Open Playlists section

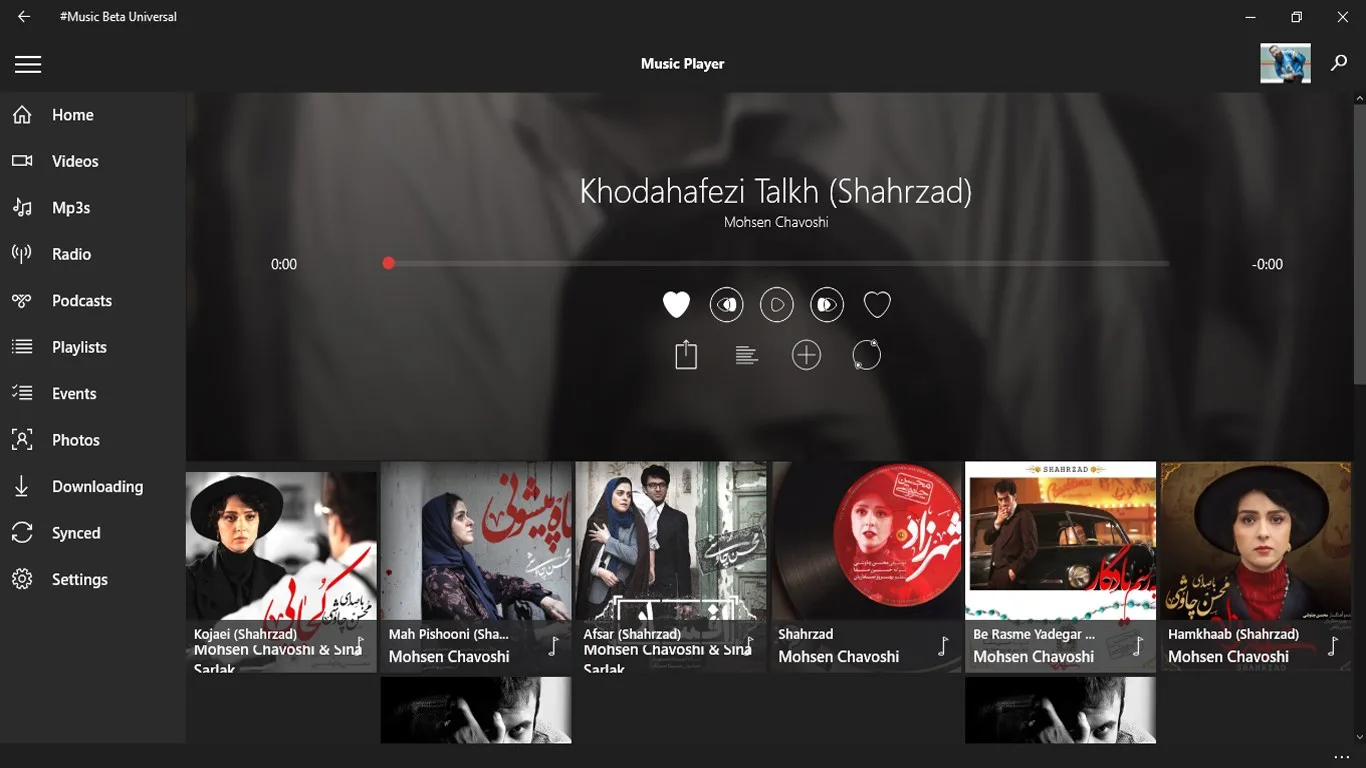pyautogui.click(x=79, y=347)
